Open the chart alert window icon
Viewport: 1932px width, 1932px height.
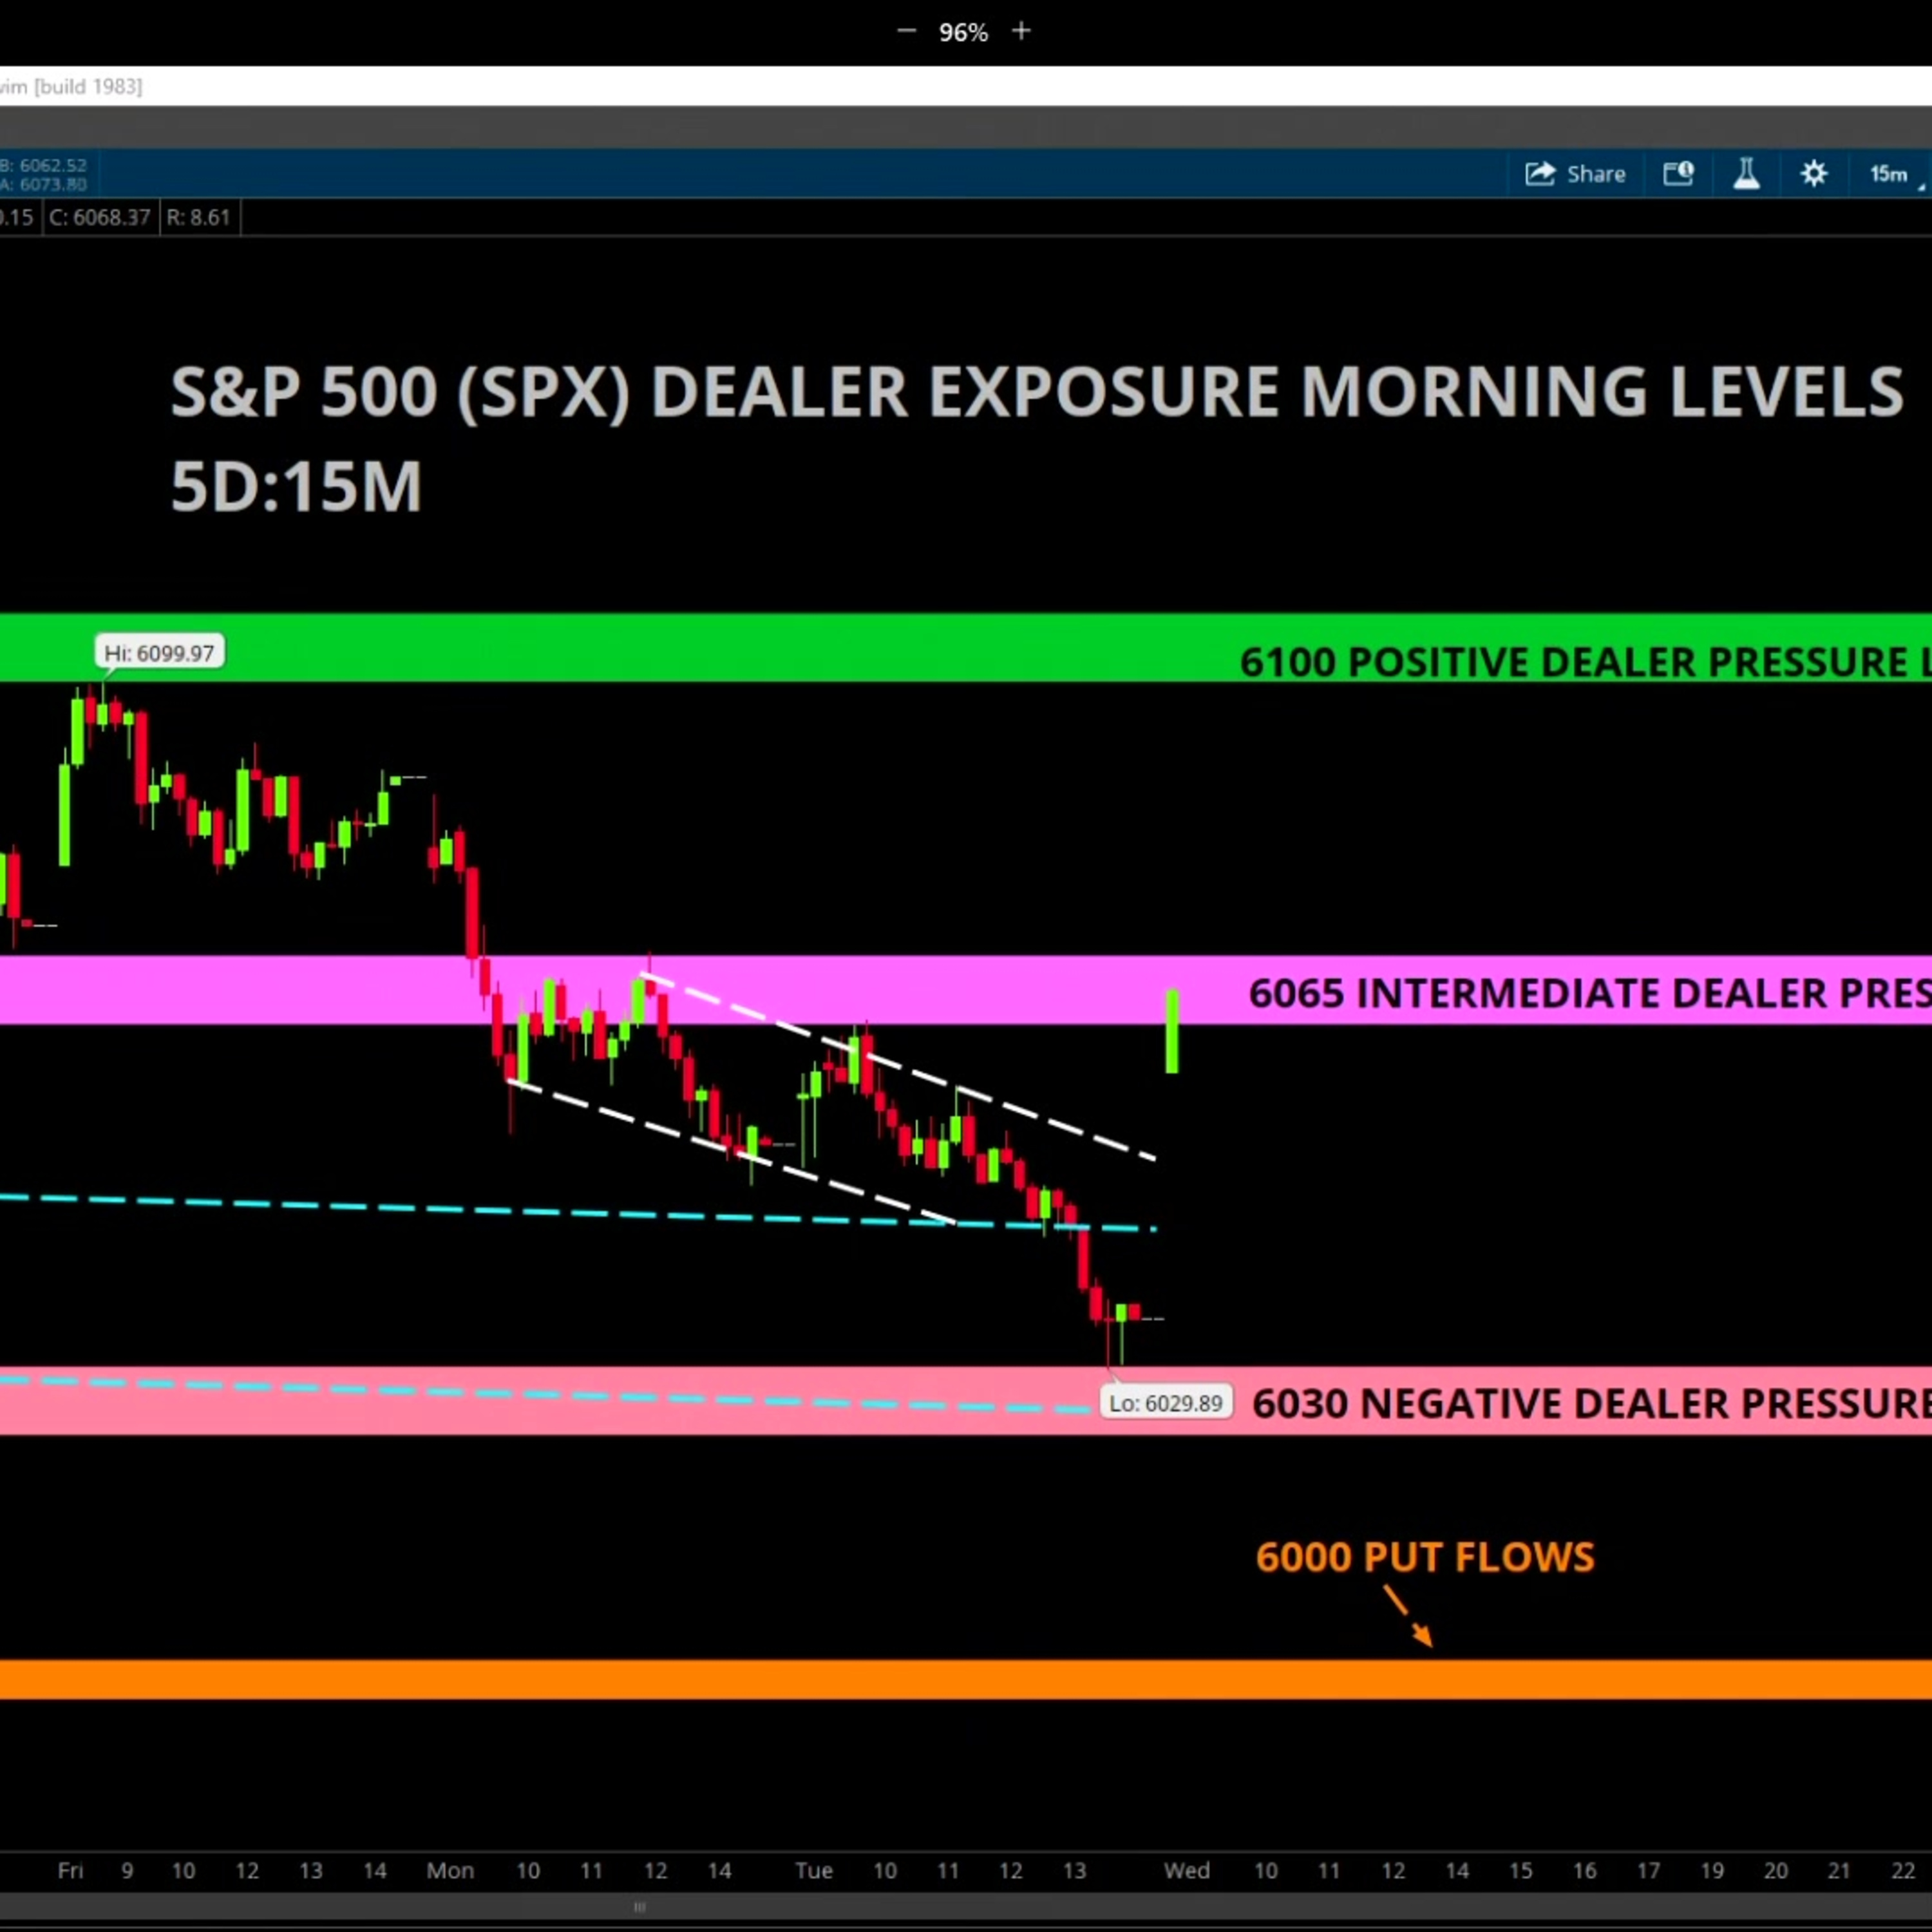point(1678,174)
